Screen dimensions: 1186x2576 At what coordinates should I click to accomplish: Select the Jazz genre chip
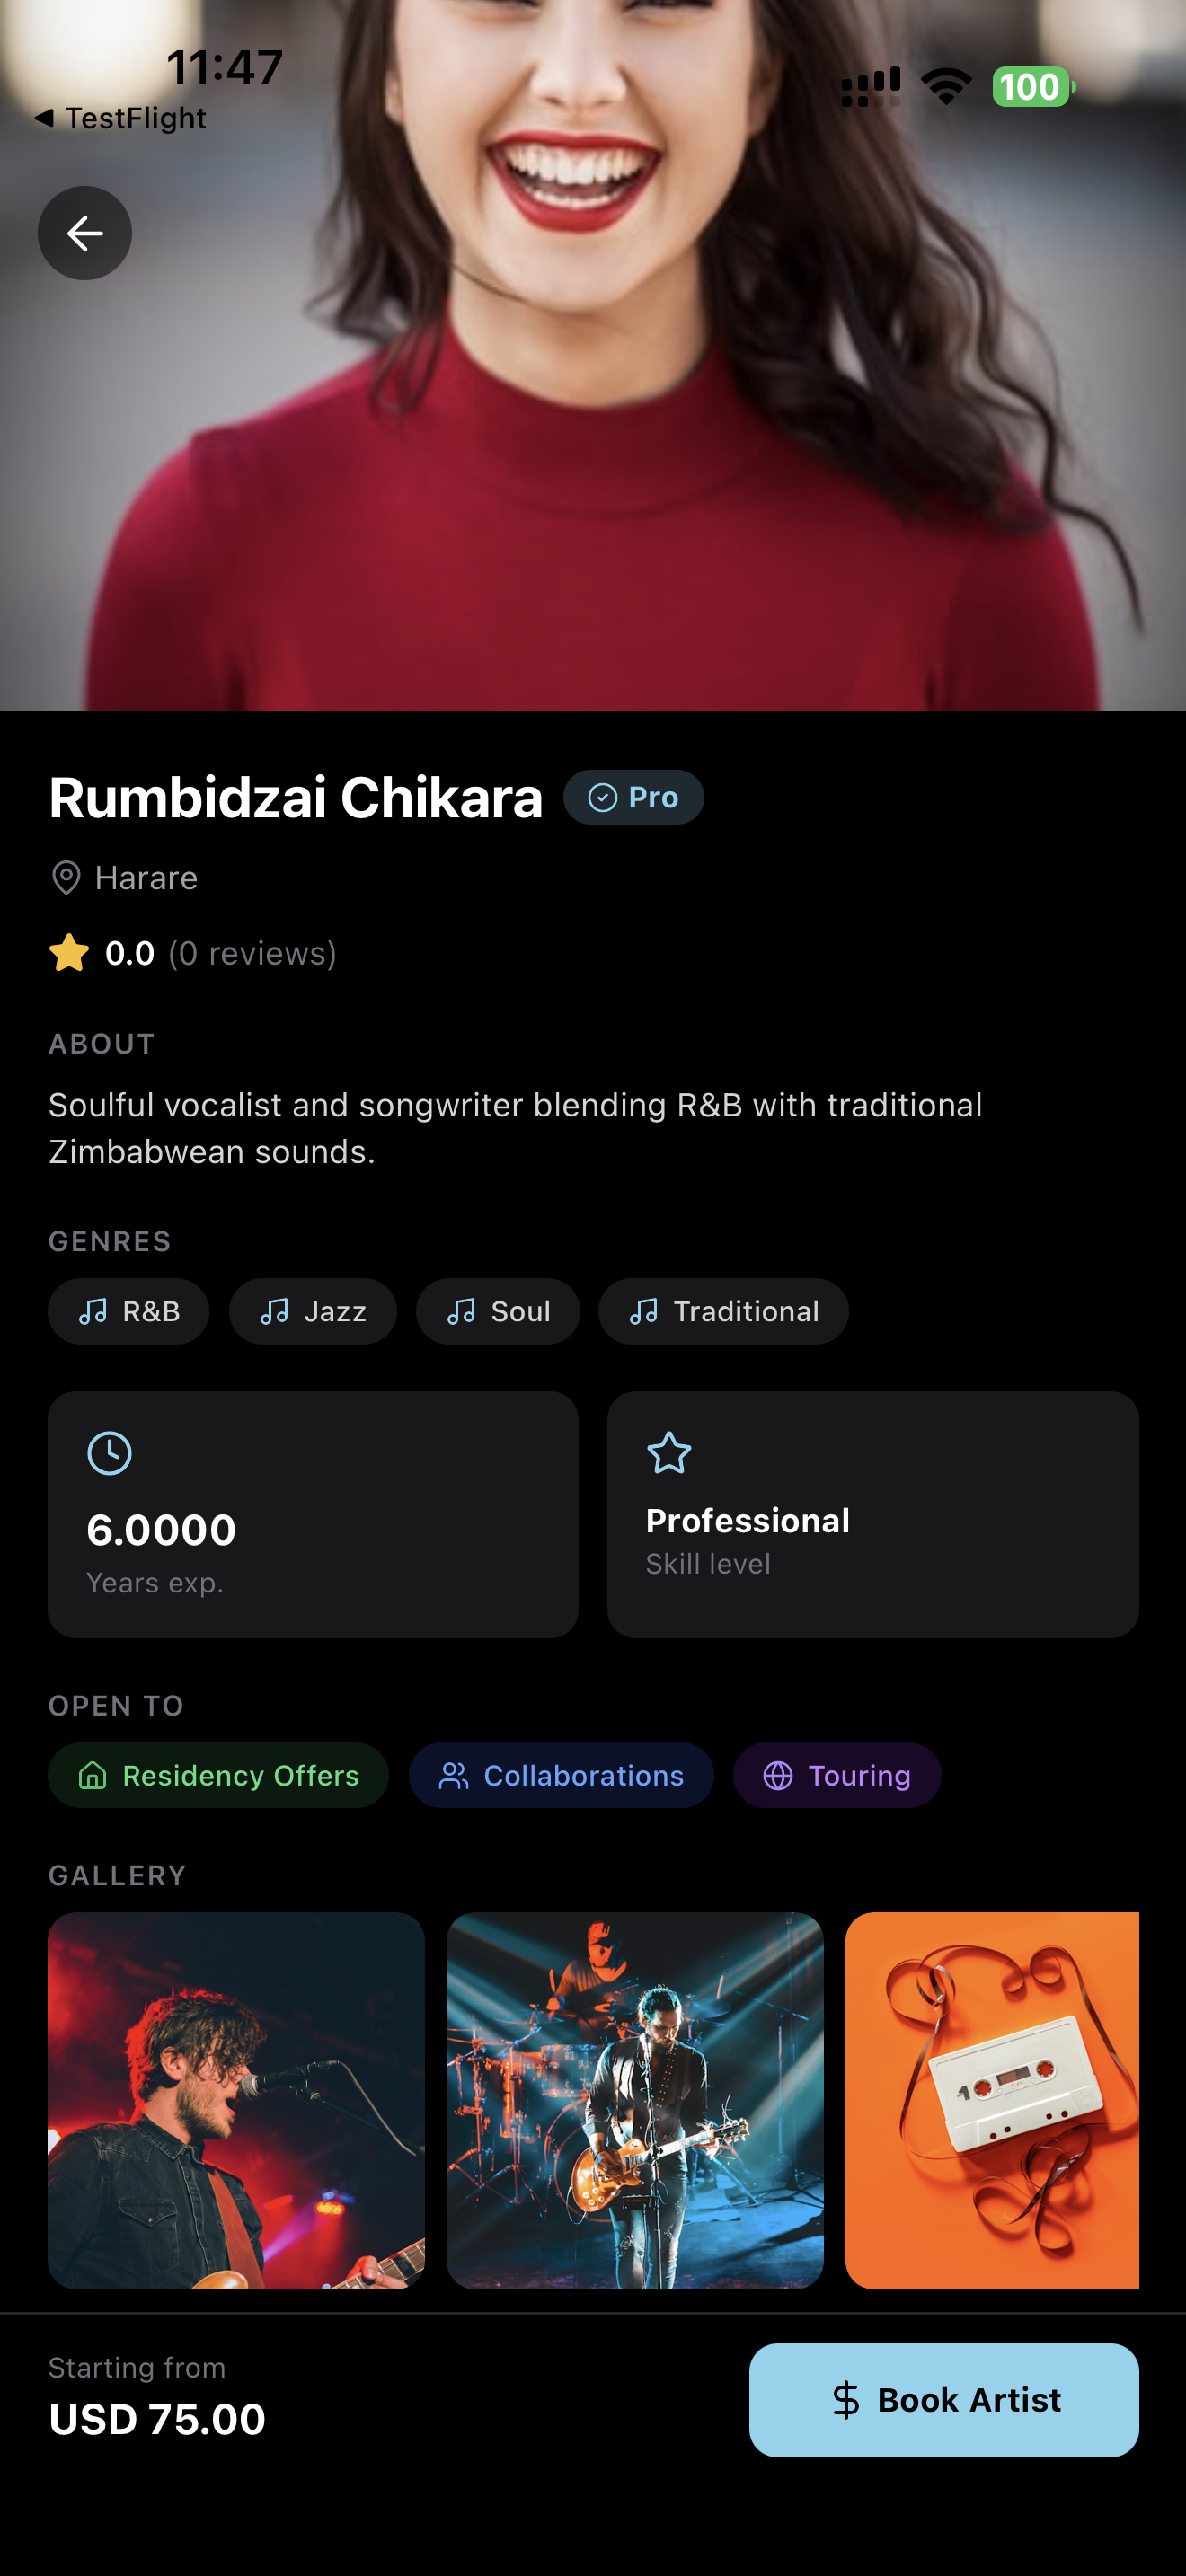(x=313, y=1311)
